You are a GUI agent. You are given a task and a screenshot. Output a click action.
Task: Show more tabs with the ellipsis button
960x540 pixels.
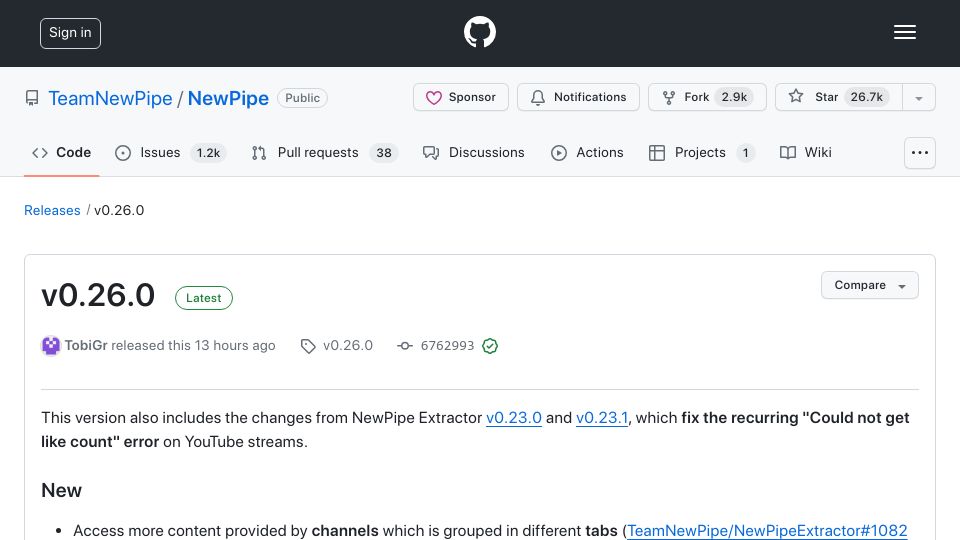tap(920, 153)
